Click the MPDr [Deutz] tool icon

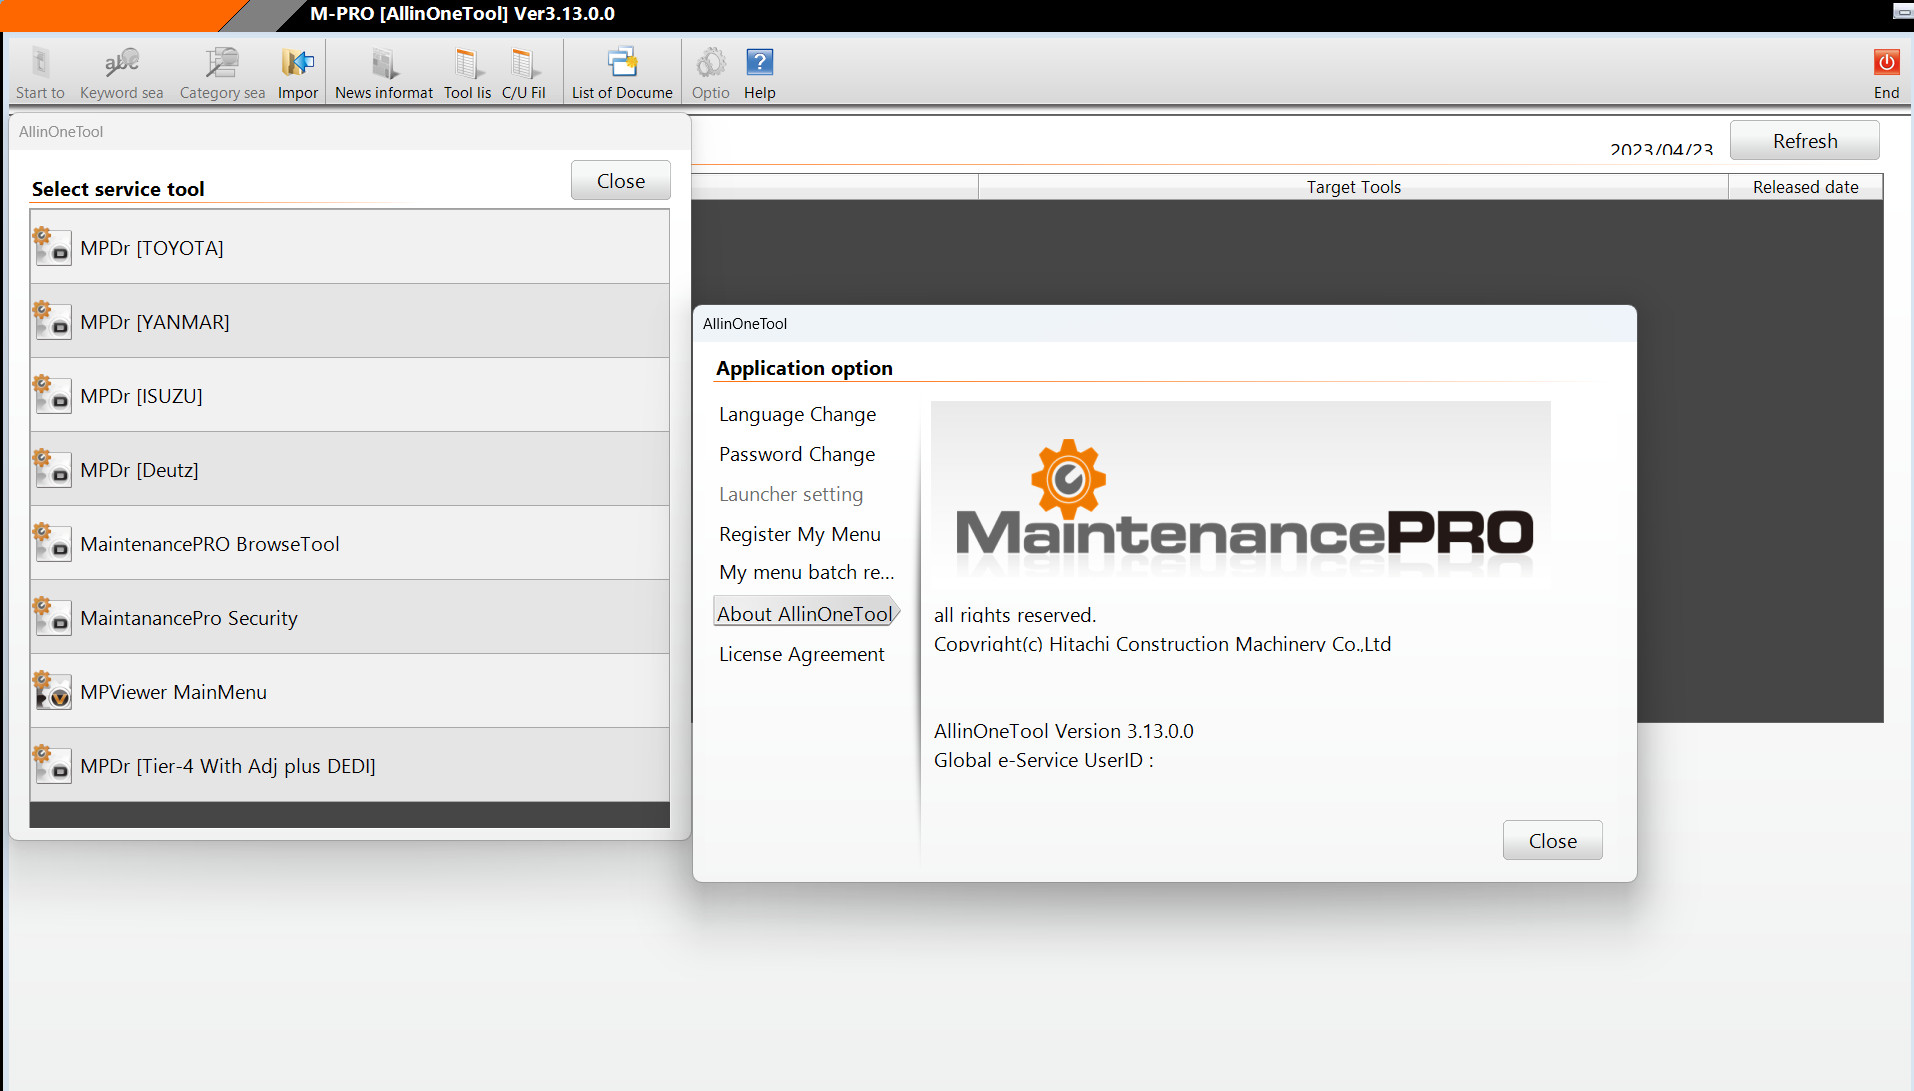tap(51, 469)
